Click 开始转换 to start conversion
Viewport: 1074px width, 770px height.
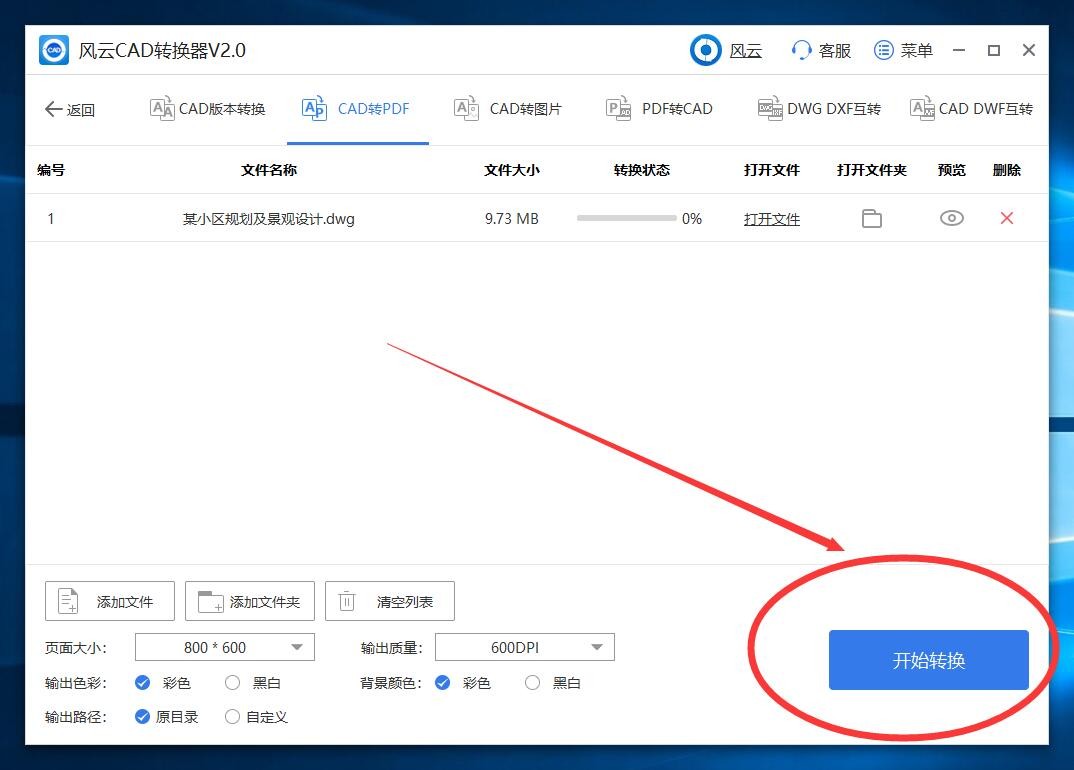click(x=928, y=660)
